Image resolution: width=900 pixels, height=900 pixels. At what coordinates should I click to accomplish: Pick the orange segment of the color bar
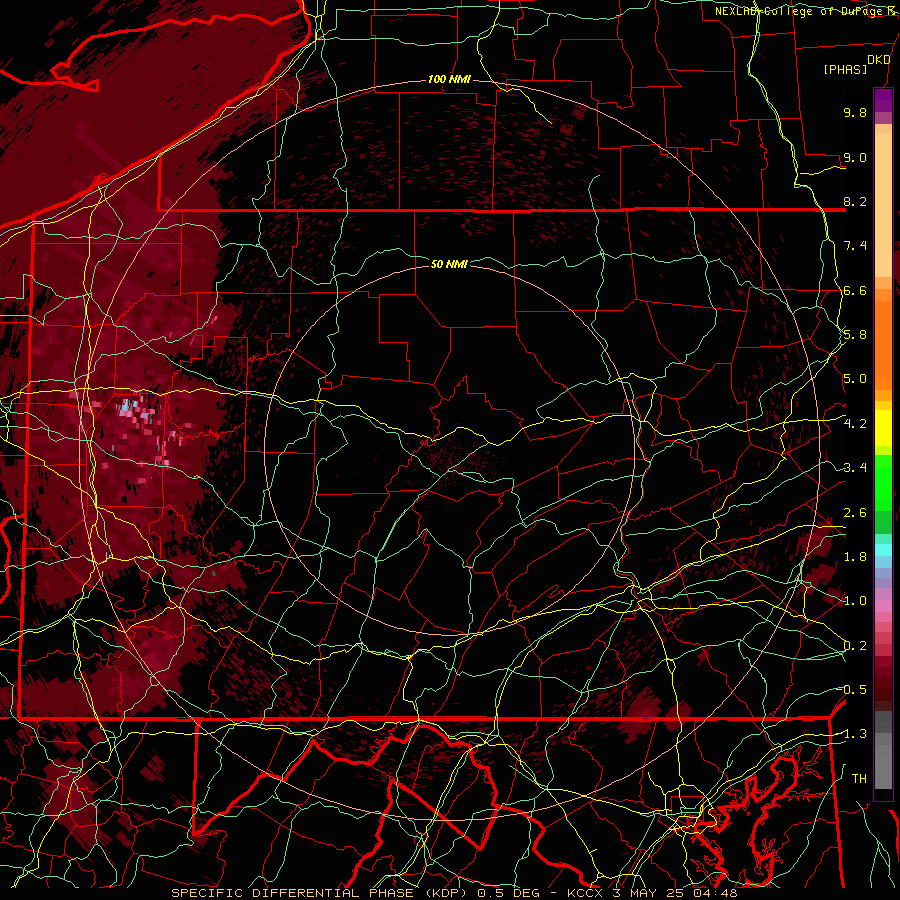pos(883,344)
